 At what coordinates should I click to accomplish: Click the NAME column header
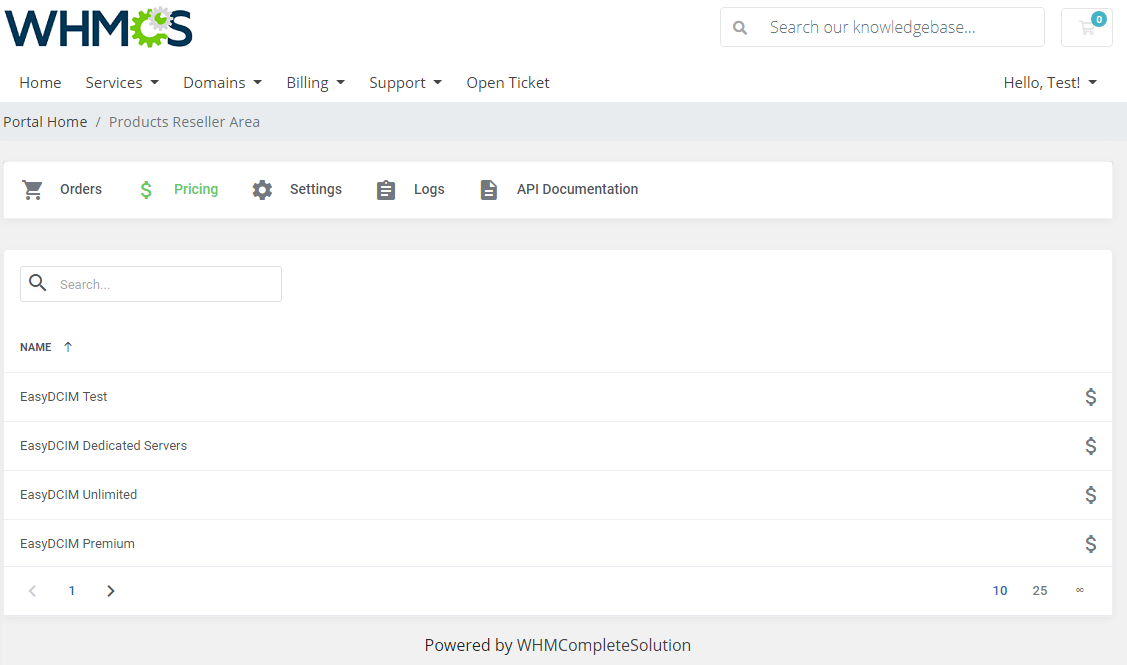[x=36, y=347]
